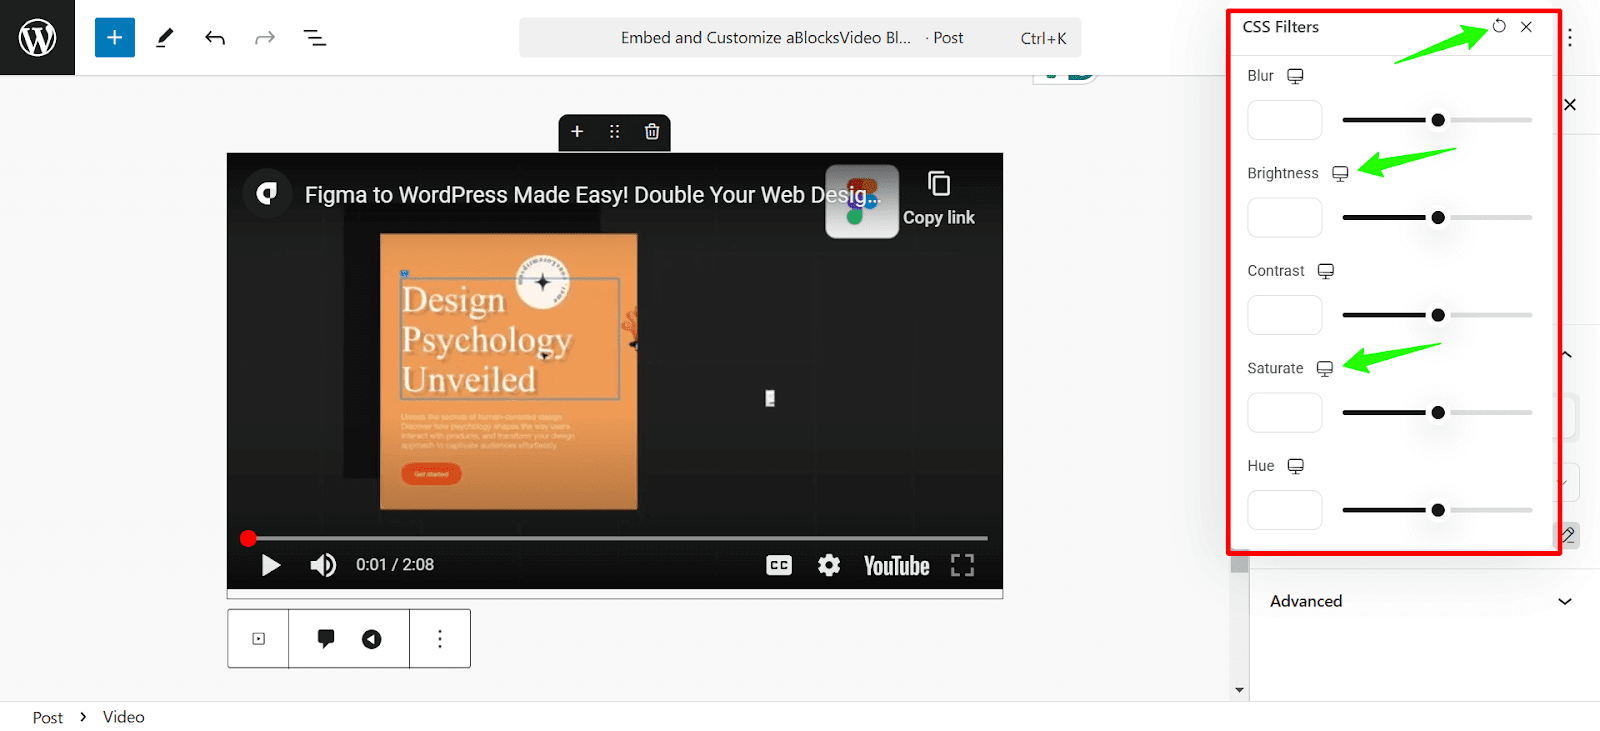
Task: Click the Redo arrow
Action: (265, 38)
